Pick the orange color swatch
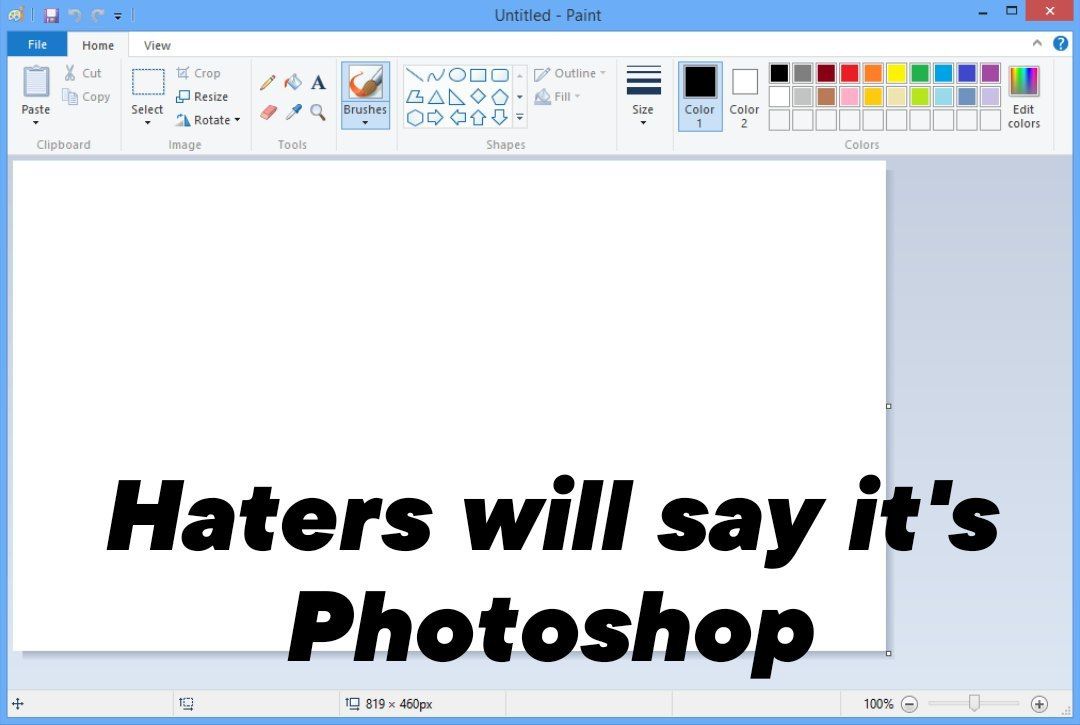 pos(873,73)
